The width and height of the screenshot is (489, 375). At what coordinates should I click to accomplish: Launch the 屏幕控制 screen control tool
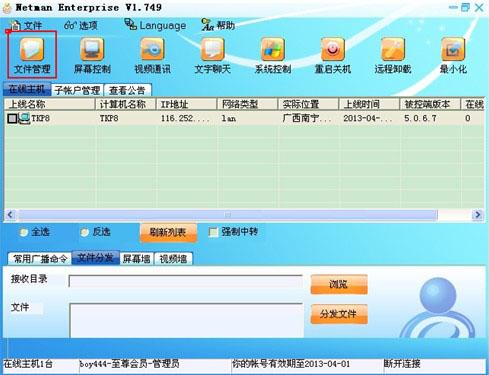click(92, 55)
